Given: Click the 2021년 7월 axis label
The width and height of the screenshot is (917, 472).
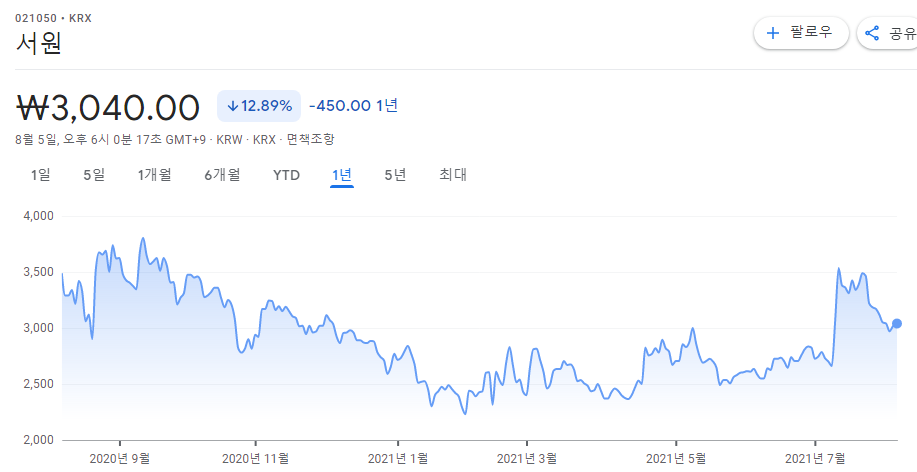Looking at the screenshot, I should (x=815, y=458).
